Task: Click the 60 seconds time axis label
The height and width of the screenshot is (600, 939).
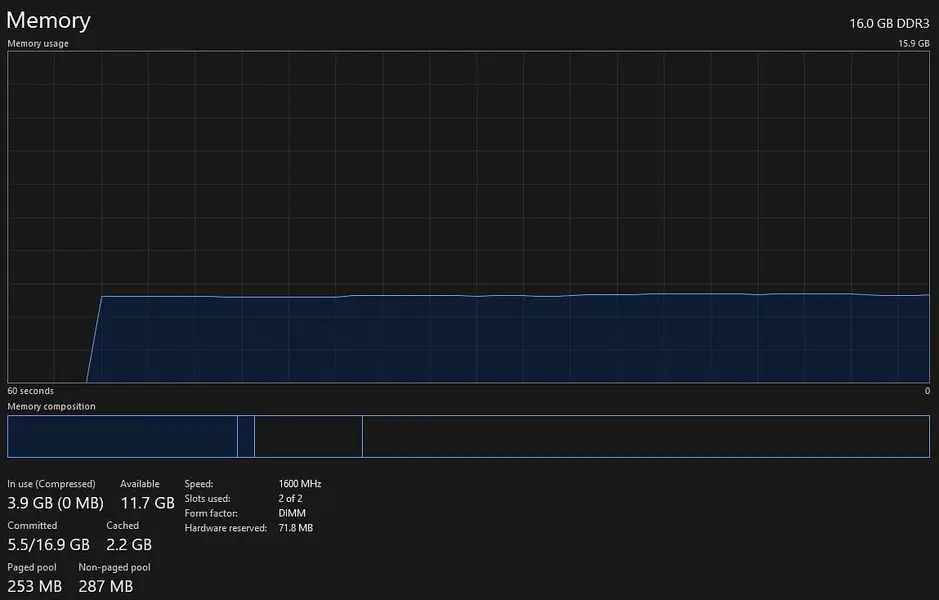Action: point(31,391)
